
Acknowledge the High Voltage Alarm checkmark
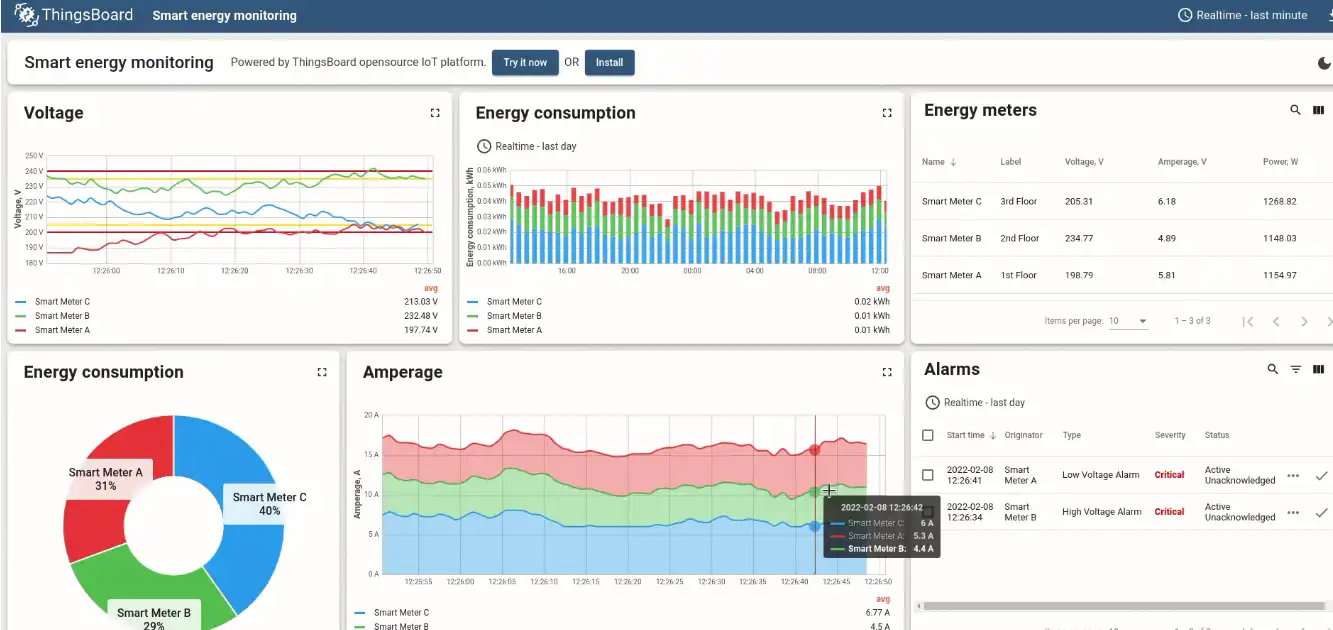(1321, 512)
